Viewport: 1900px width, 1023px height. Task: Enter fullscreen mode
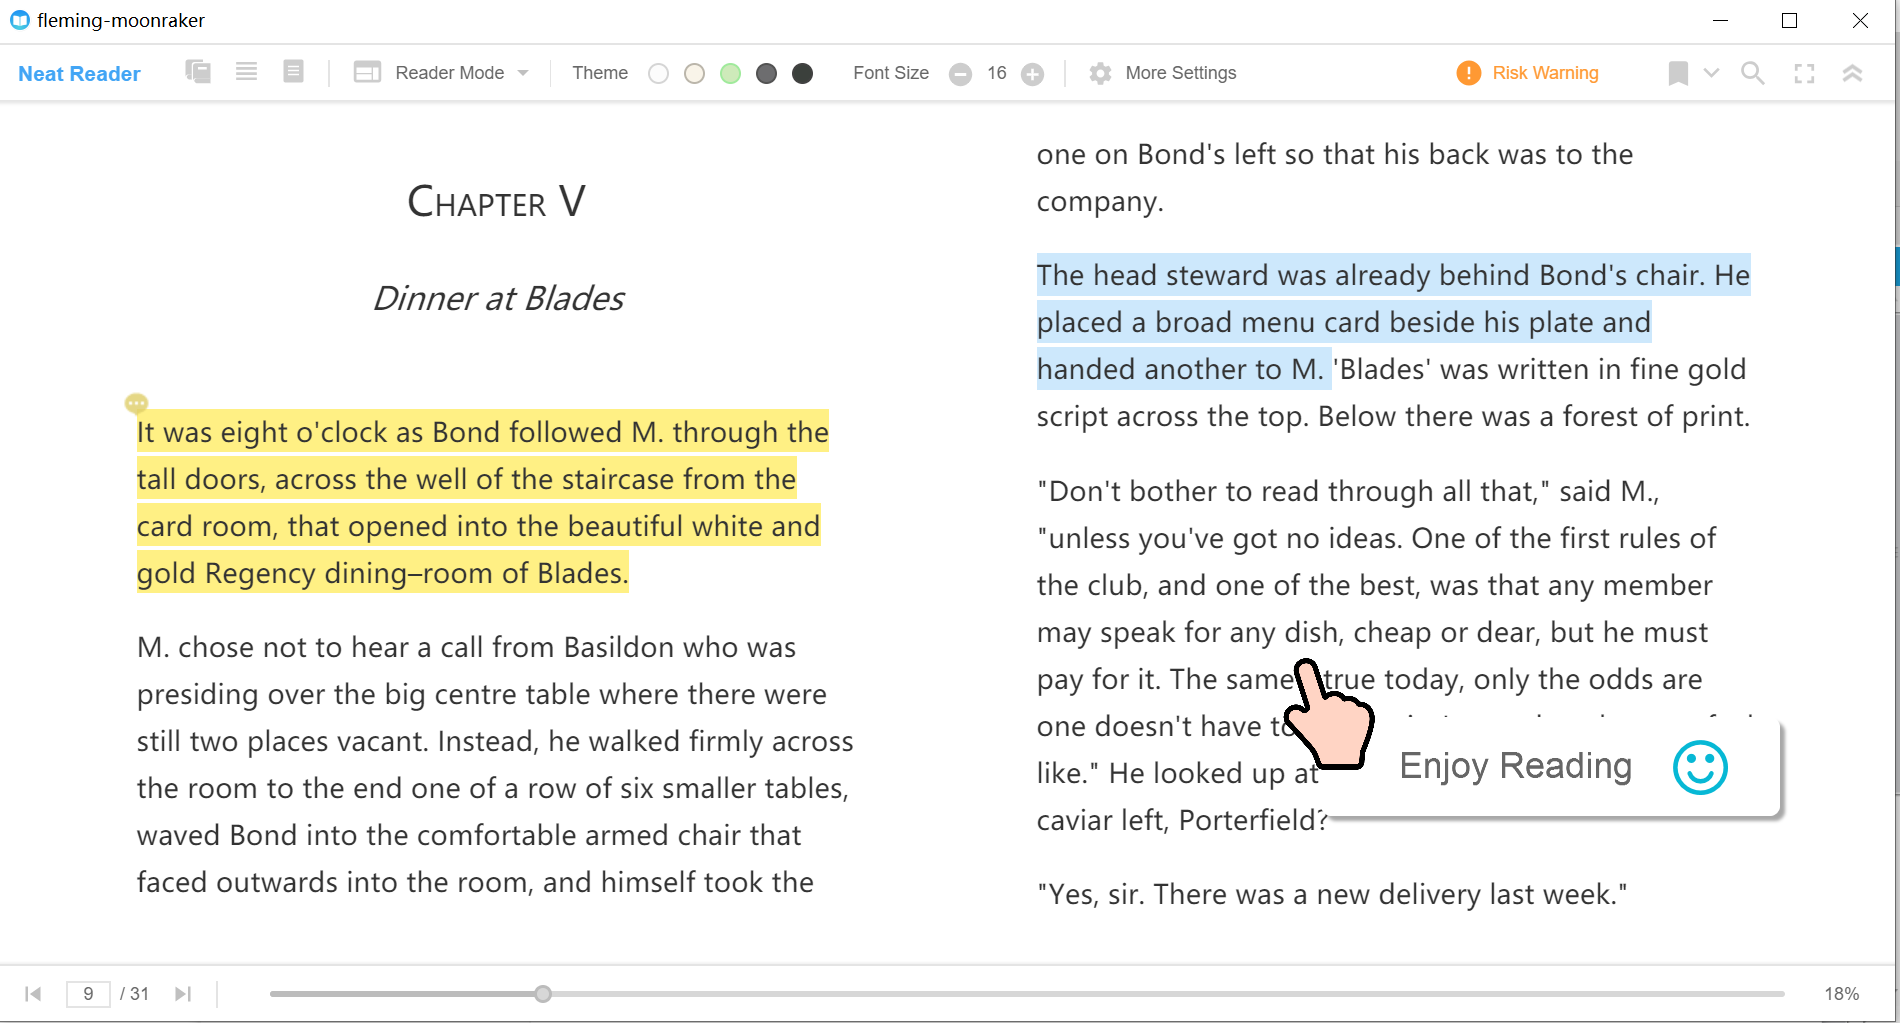pyautogui.click(x=1804, y=73)
